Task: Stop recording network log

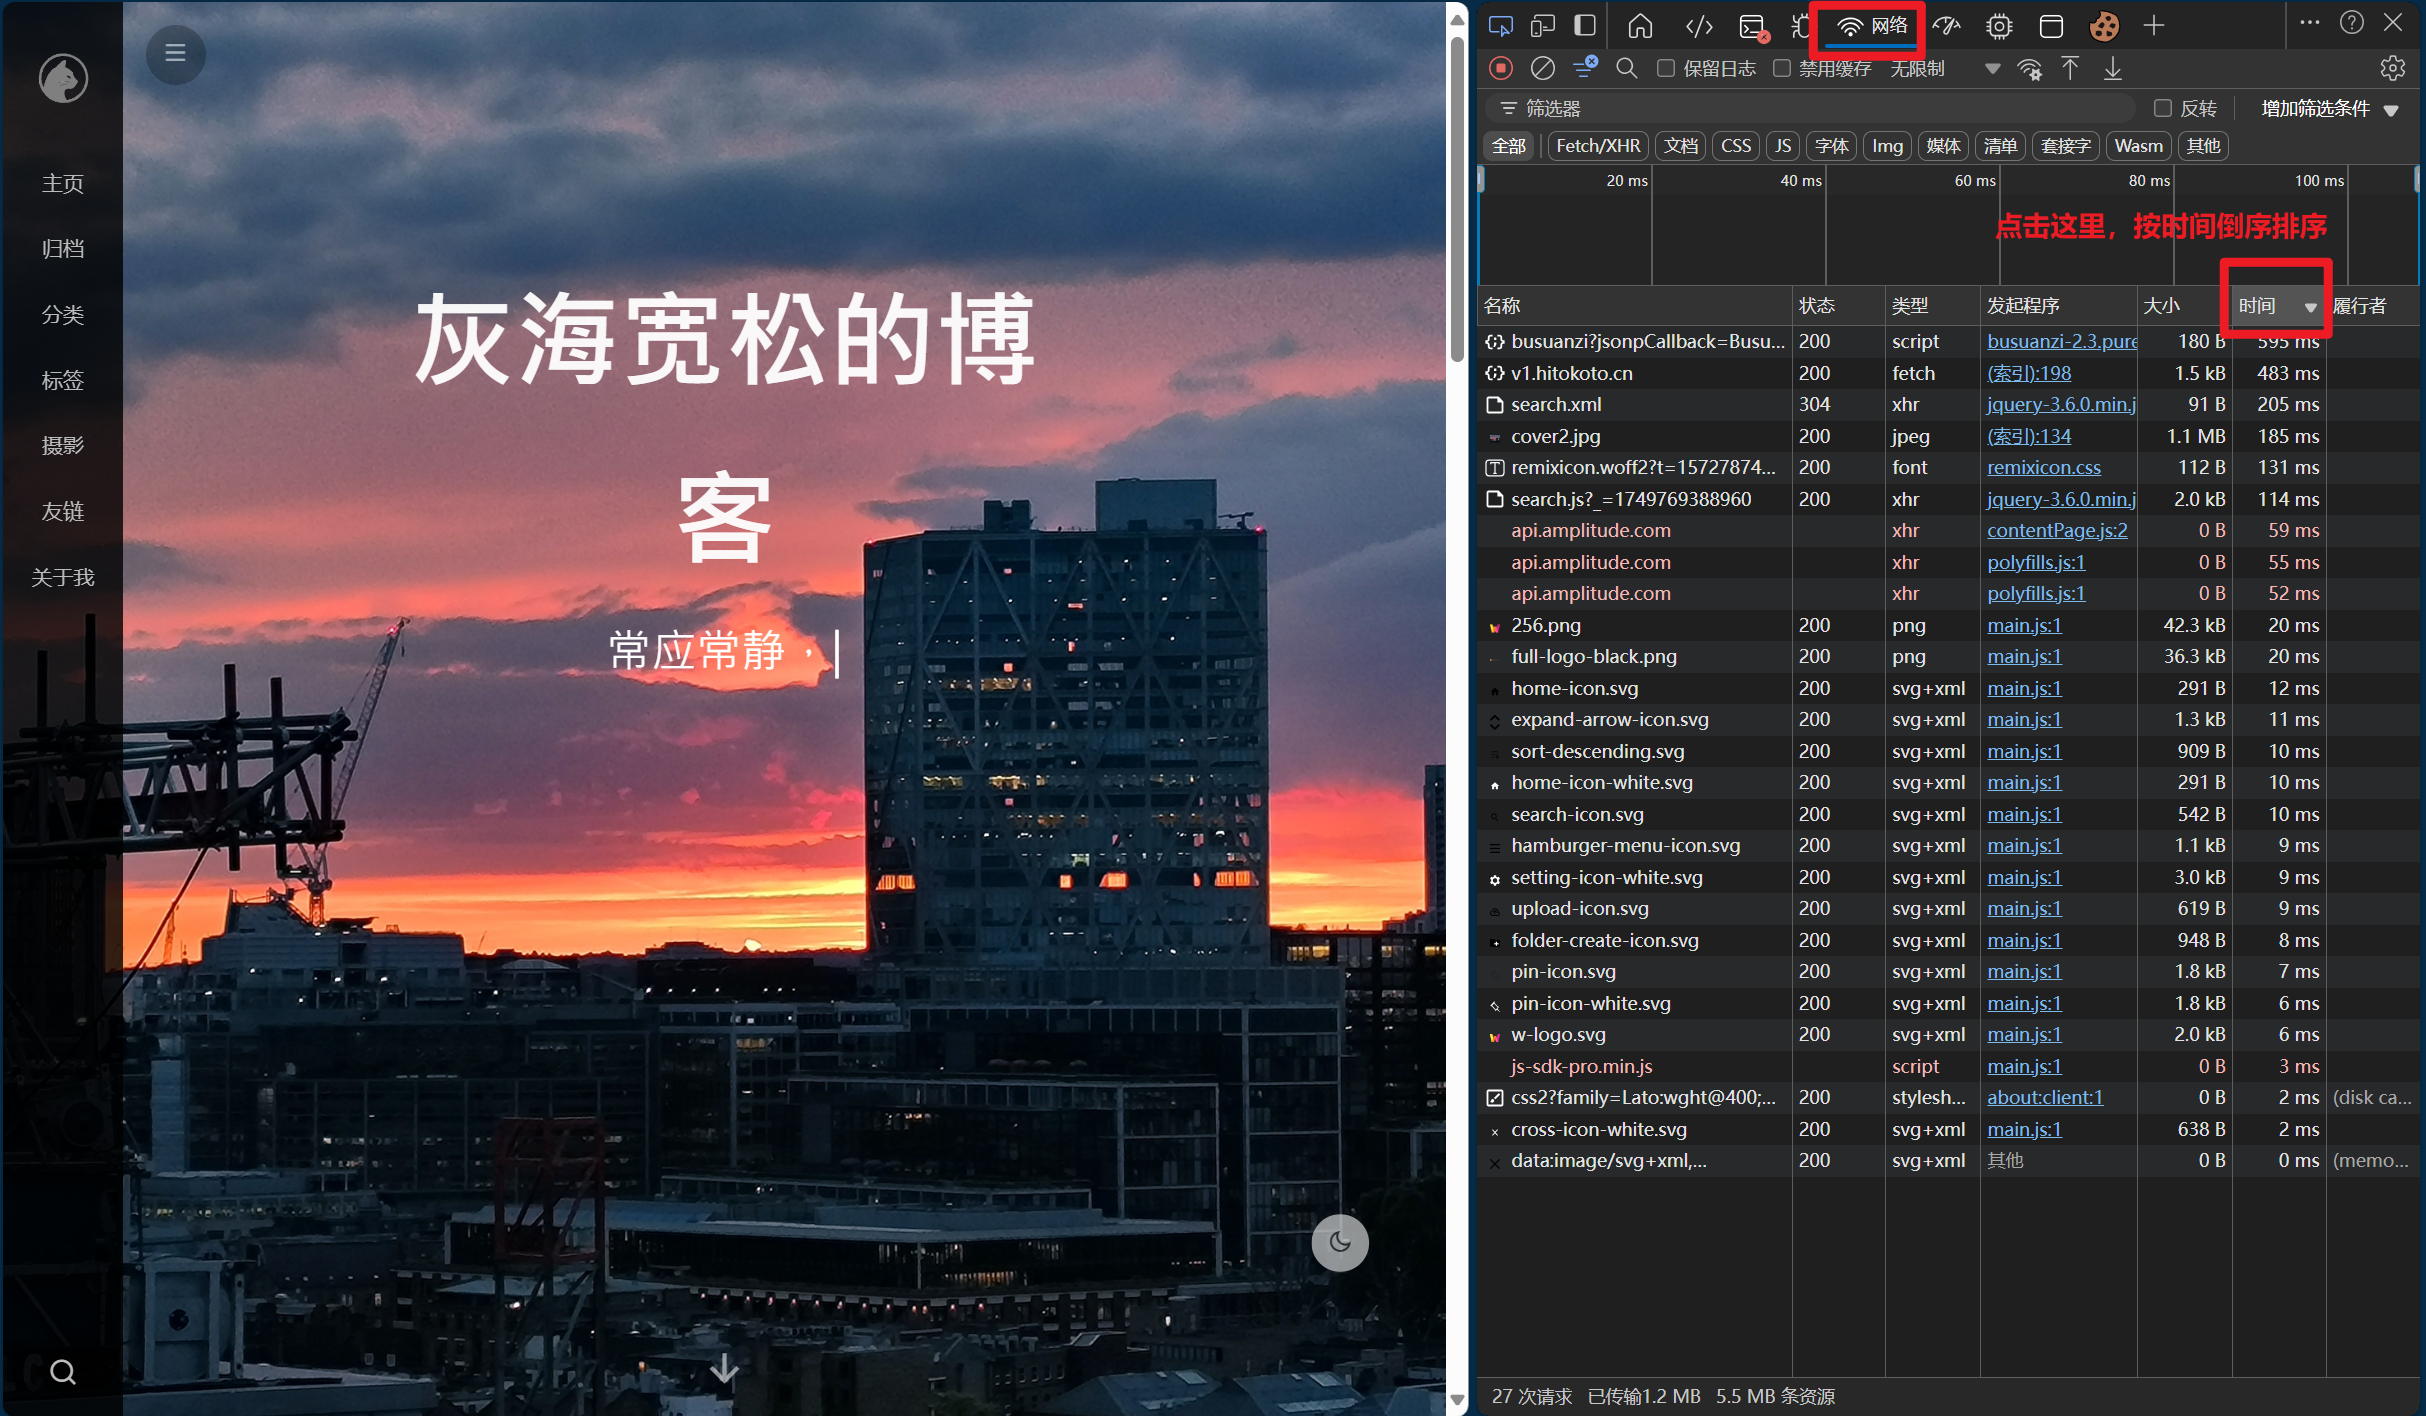Action: click(1500, 68)
